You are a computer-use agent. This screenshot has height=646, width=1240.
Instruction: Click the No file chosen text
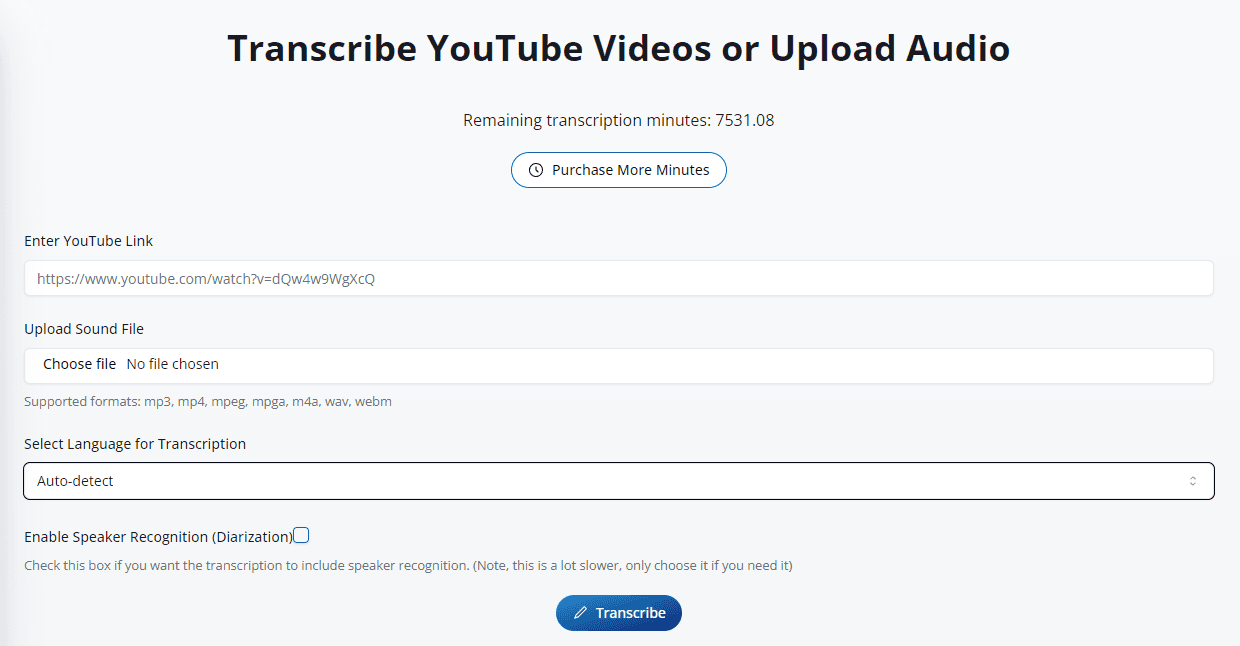173,364
